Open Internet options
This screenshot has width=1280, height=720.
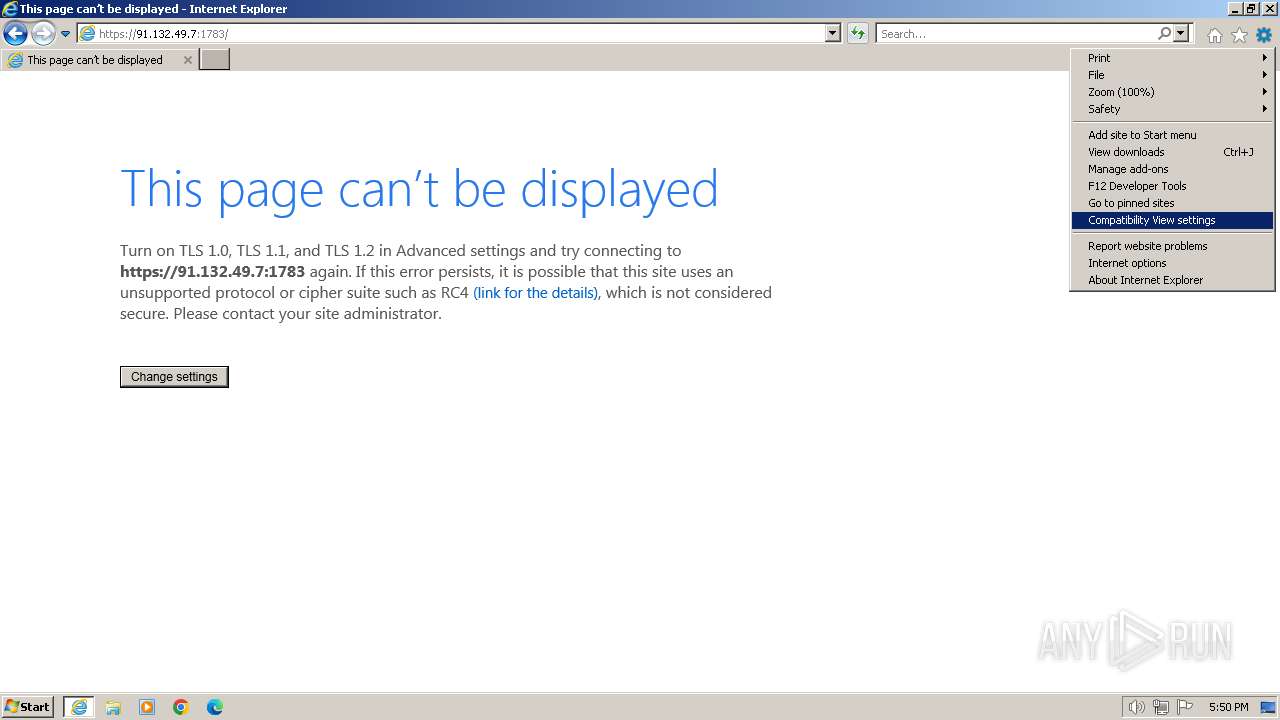pos(1172,263)
